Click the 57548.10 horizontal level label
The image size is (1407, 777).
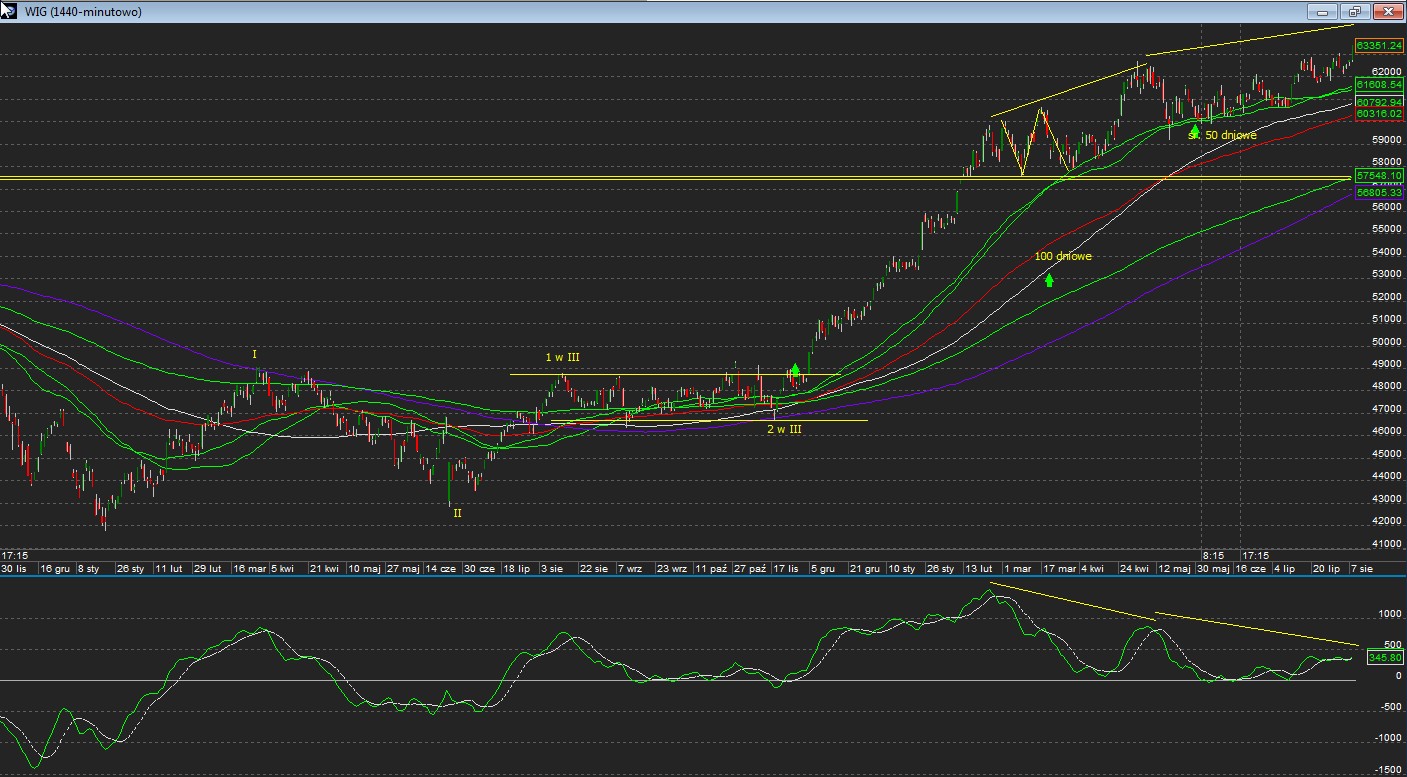pos(1379,175)
